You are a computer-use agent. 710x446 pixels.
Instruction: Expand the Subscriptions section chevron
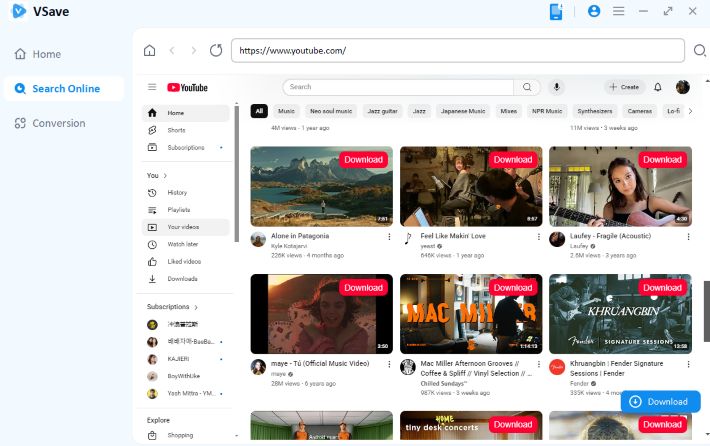[x=196, y=307]
